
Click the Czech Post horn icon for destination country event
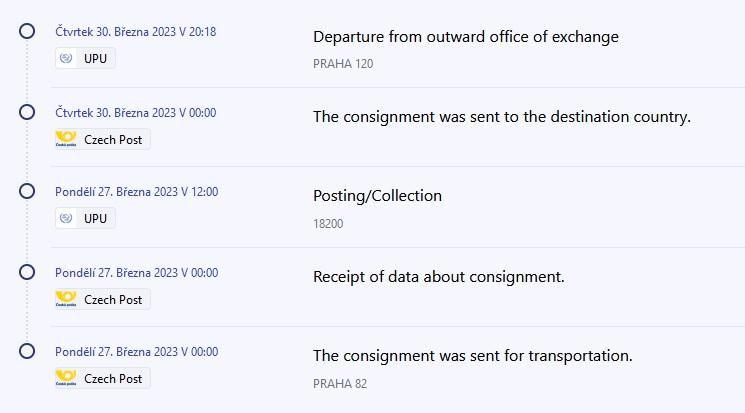tap(67, 139)
